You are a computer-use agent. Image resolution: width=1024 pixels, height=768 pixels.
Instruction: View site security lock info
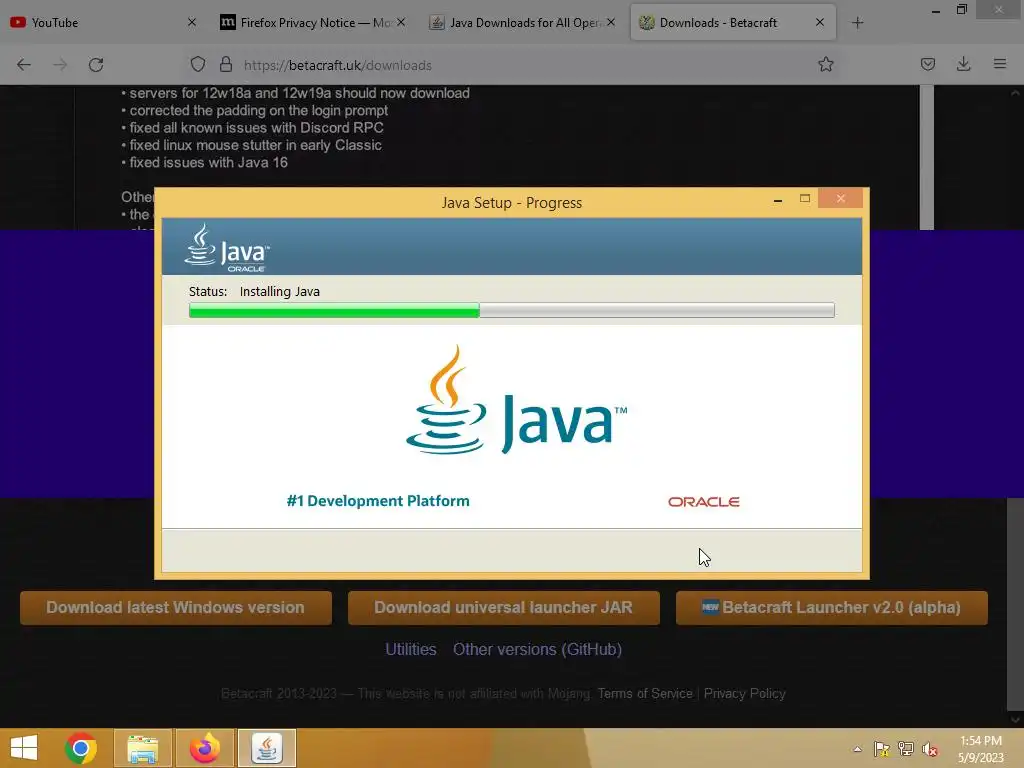coord(226,65)
